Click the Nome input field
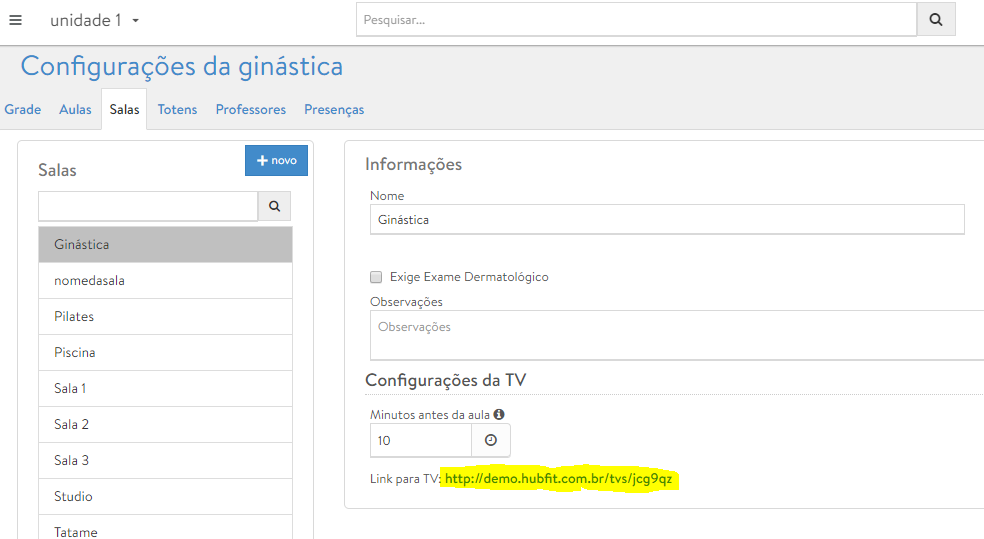 point(666,219)
